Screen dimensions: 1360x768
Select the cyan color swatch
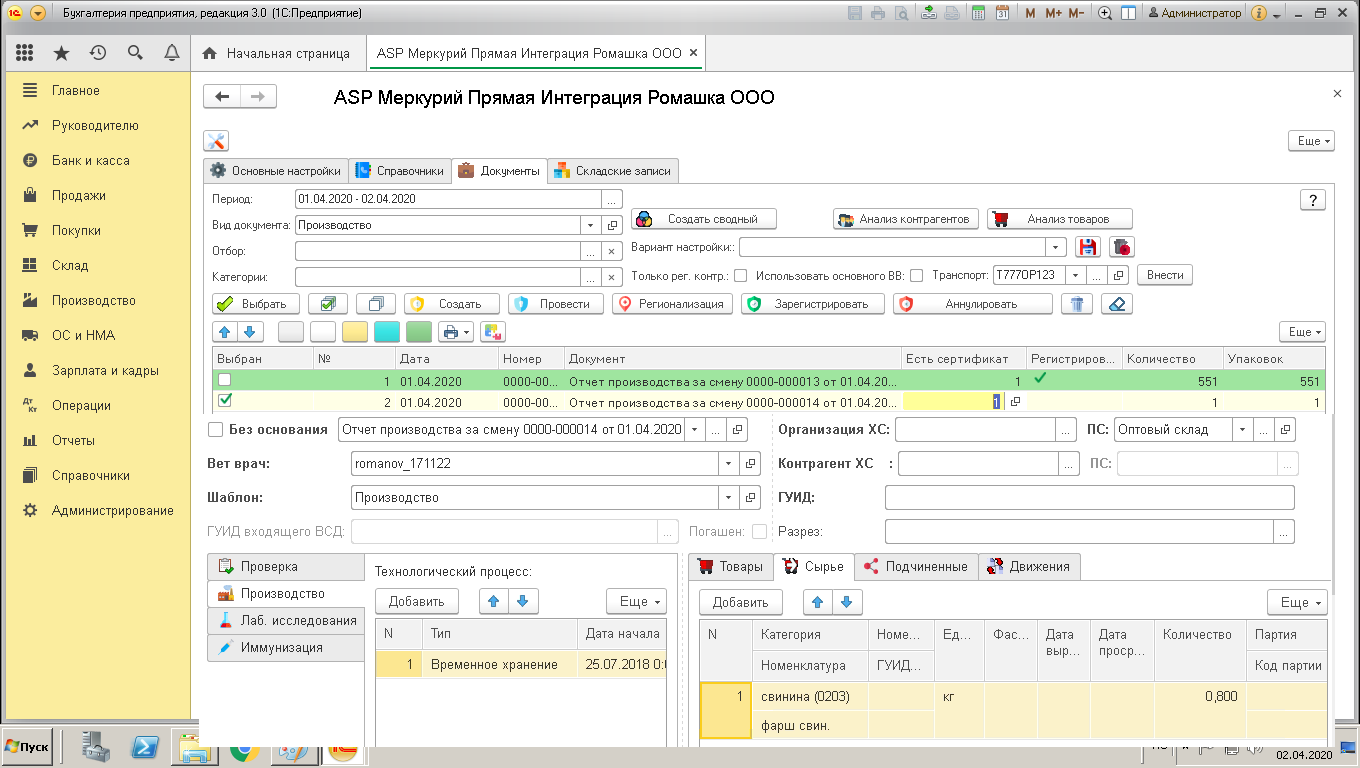point(387,332)
